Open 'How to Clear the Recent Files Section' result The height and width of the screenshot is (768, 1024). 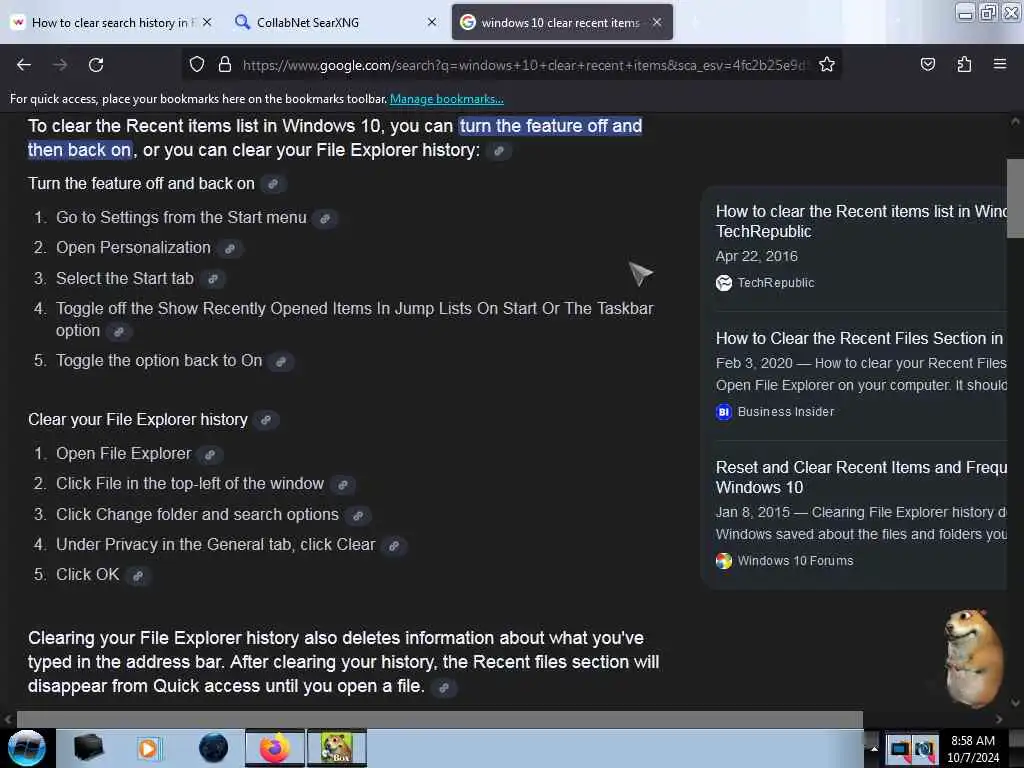point(861,338)
